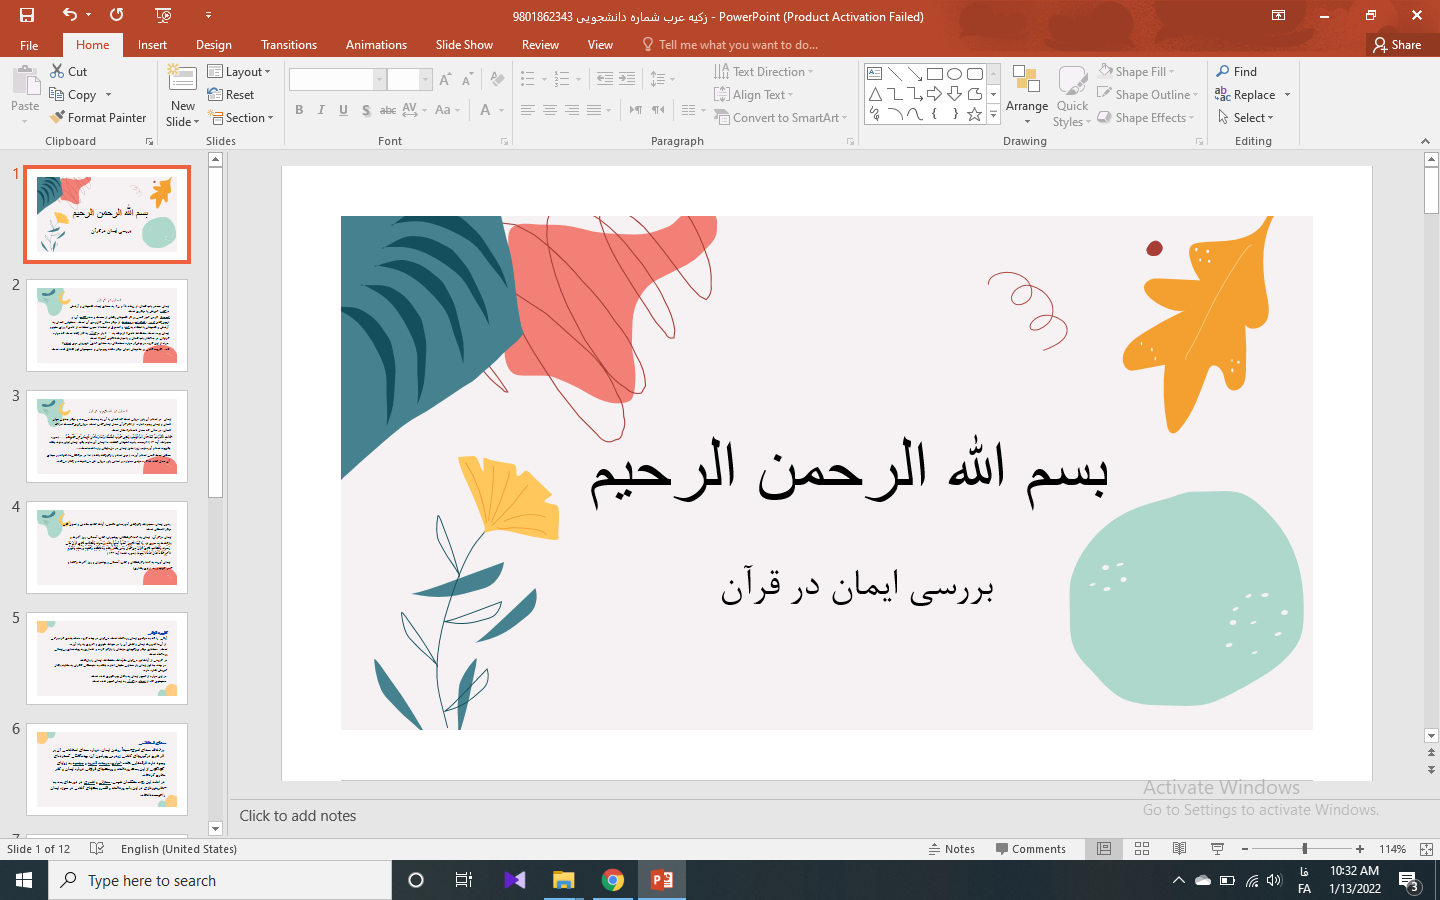Click Start From Beginning slideshow icon
Image resolution: width=1440 pixels, height=900 pixels.
point(164,15)
